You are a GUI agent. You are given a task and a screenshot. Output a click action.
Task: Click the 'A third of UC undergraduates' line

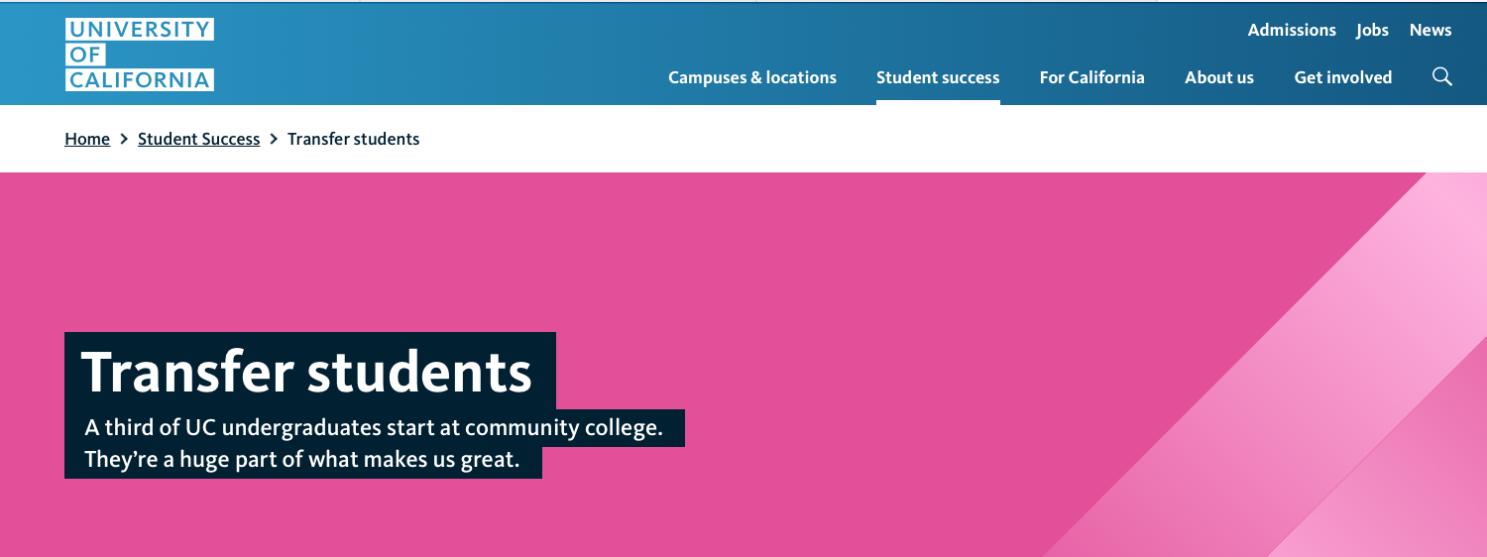374,428
